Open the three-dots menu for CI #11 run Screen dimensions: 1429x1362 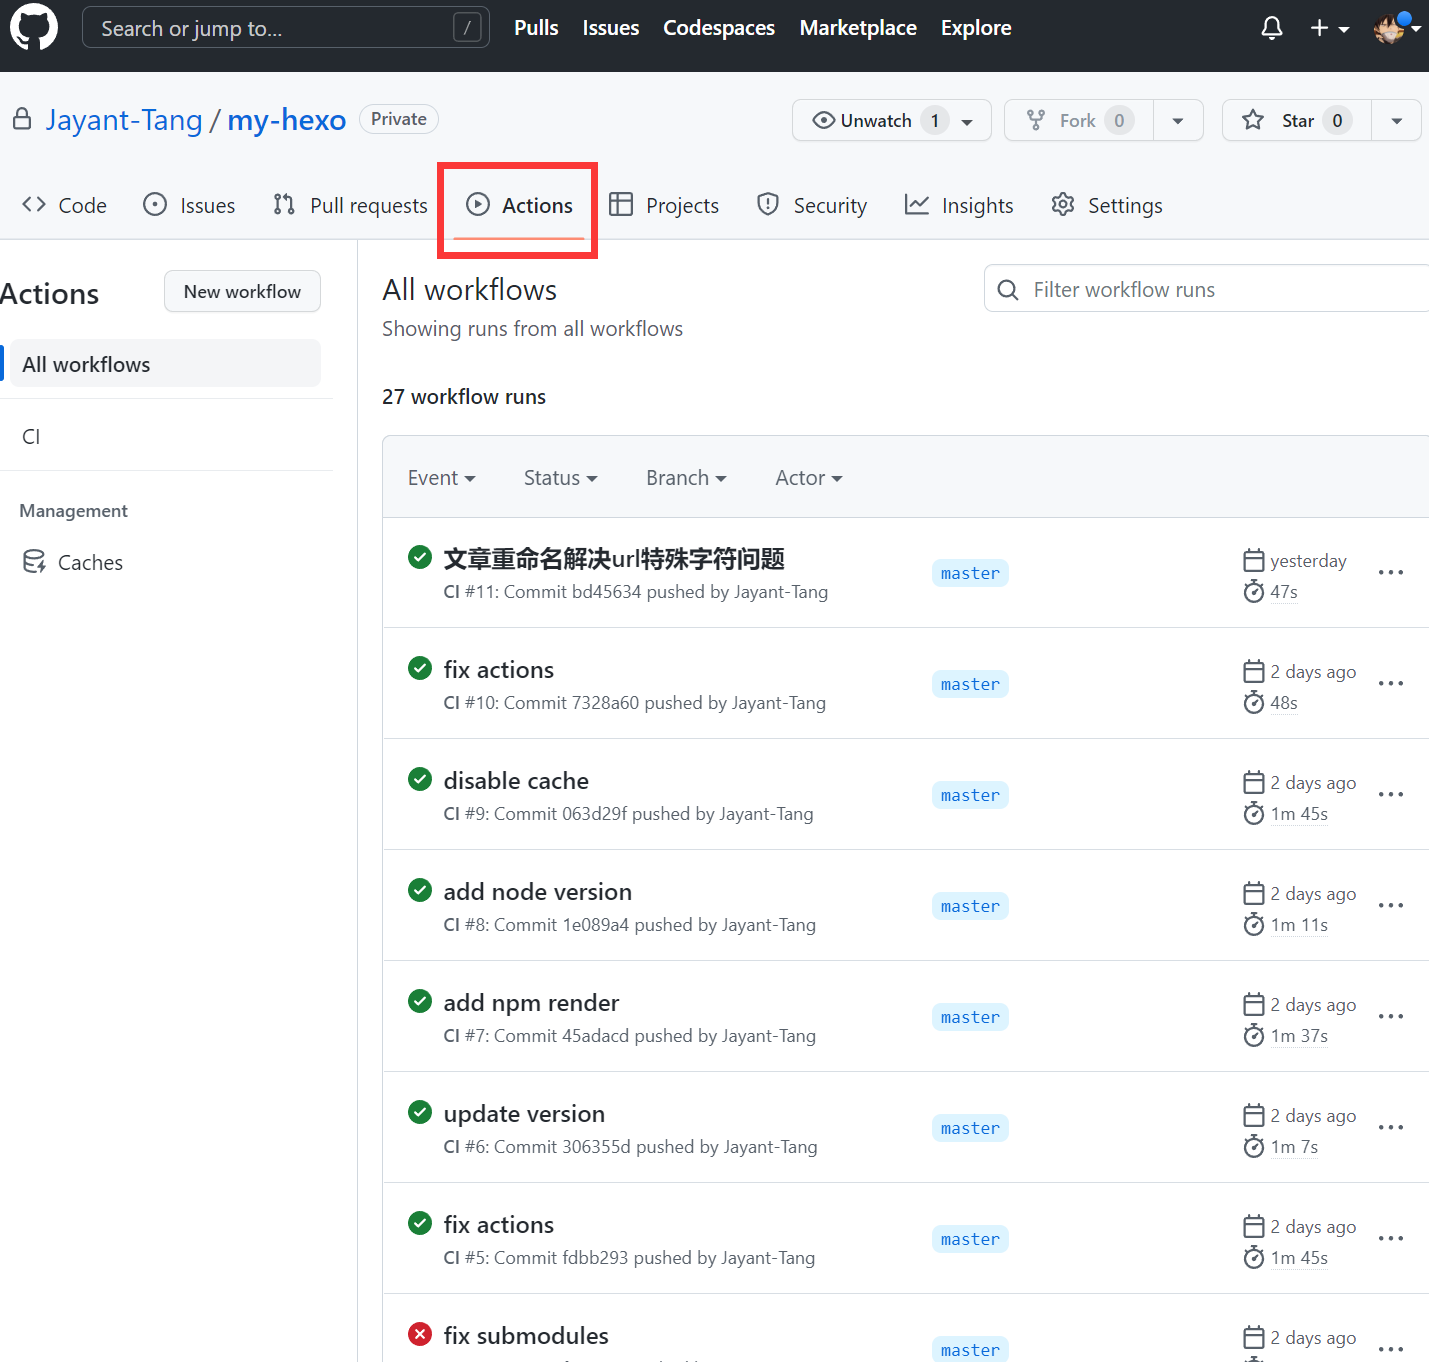point(1390,572)
